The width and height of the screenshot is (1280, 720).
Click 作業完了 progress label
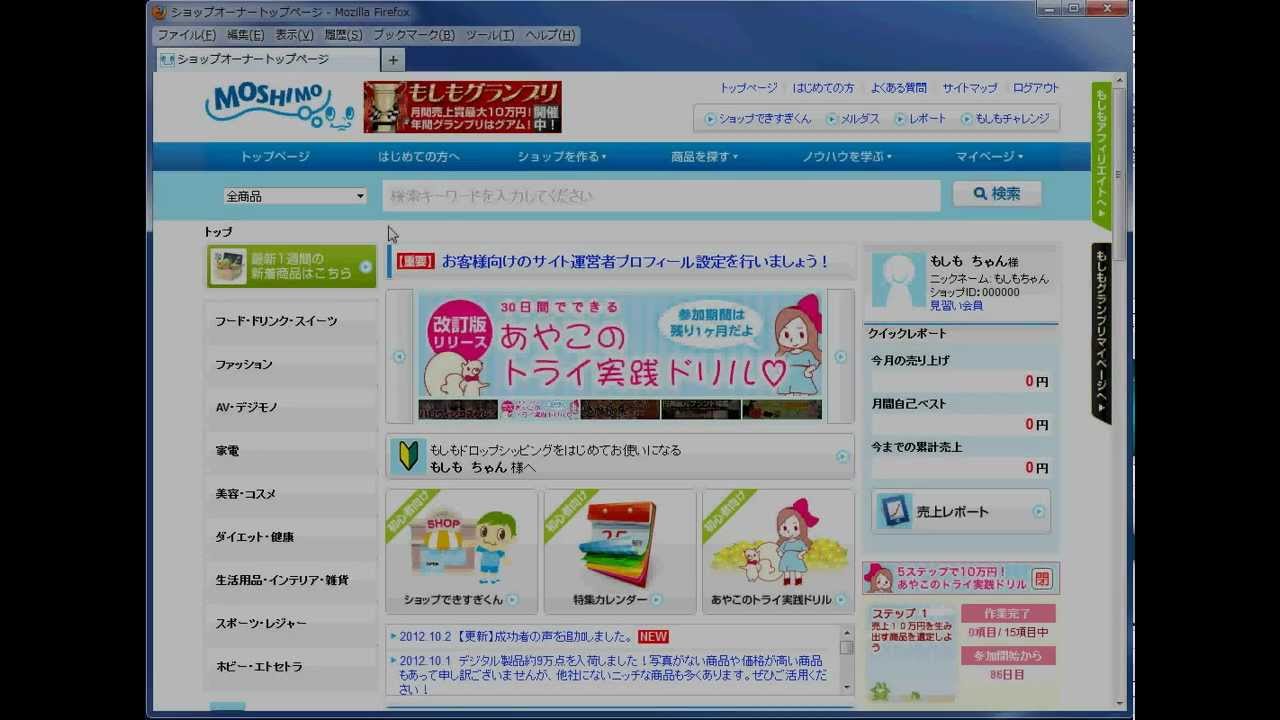click(x=1008, y=613)
